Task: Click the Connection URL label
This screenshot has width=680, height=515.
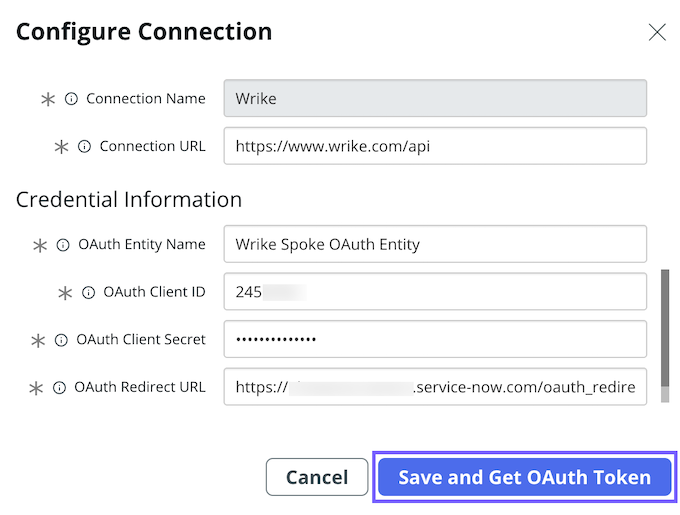Action: (153, 146)
